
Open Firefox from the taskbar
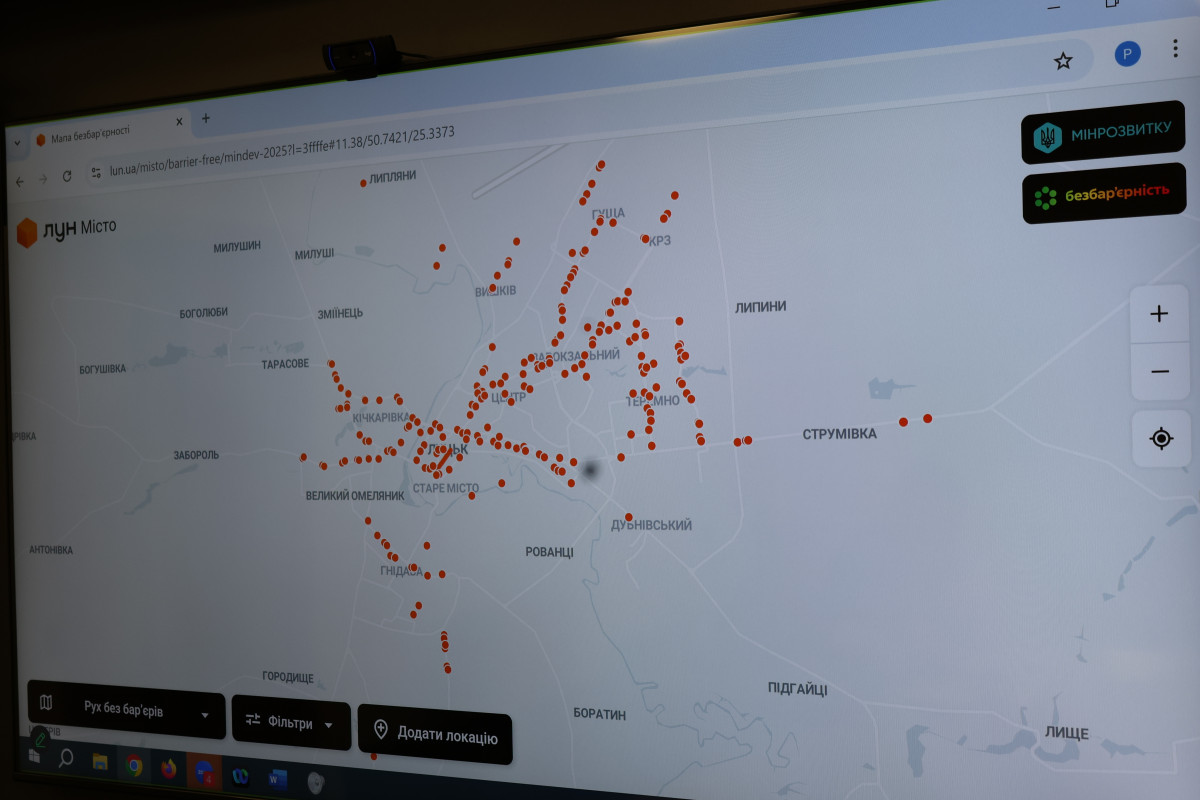click(x=168, y=768)
